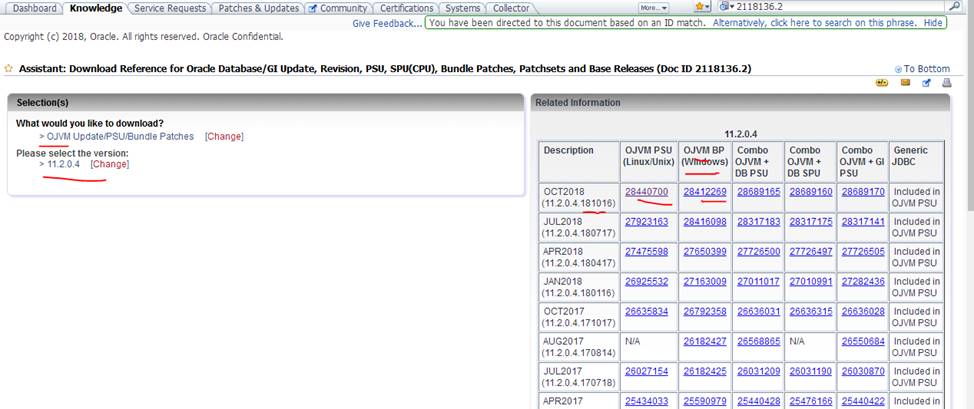The height and width of the screenshot is (409, 974).
Task: Click the yellow rate document icon
Action: [x=881, y=83]
